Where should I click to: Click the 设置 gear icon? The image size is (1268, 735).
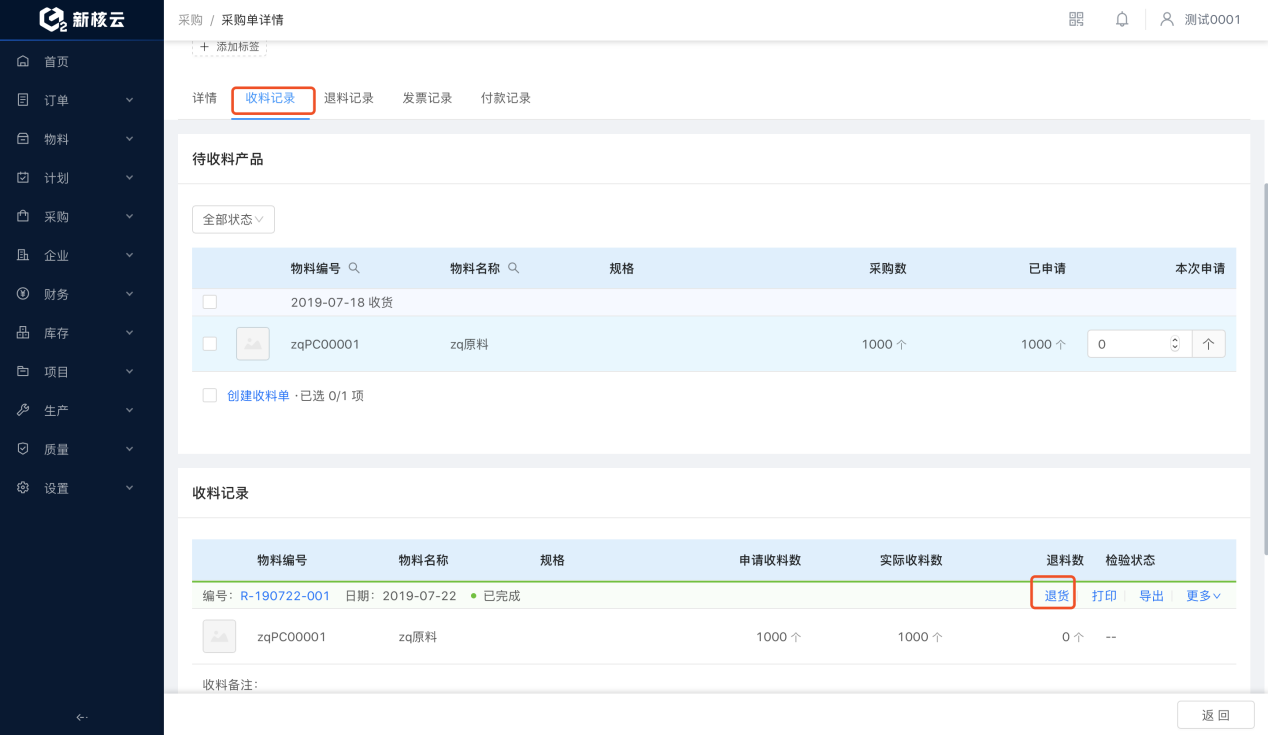[23, 488]
